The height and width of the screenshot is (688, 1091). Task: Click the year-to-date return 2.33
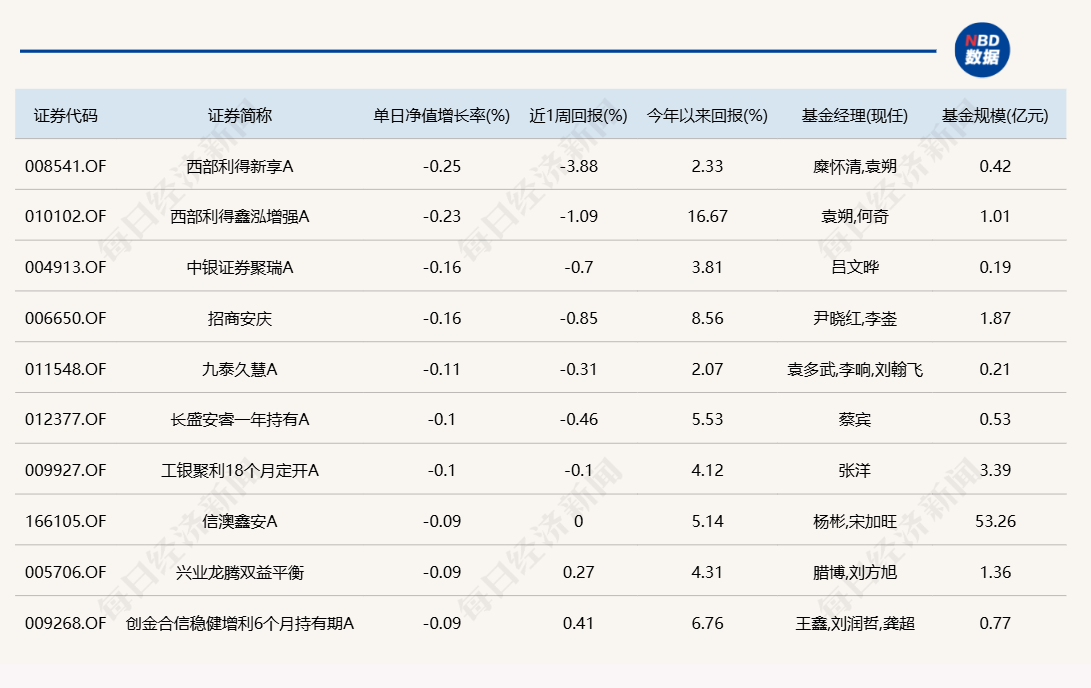point(708,166)
